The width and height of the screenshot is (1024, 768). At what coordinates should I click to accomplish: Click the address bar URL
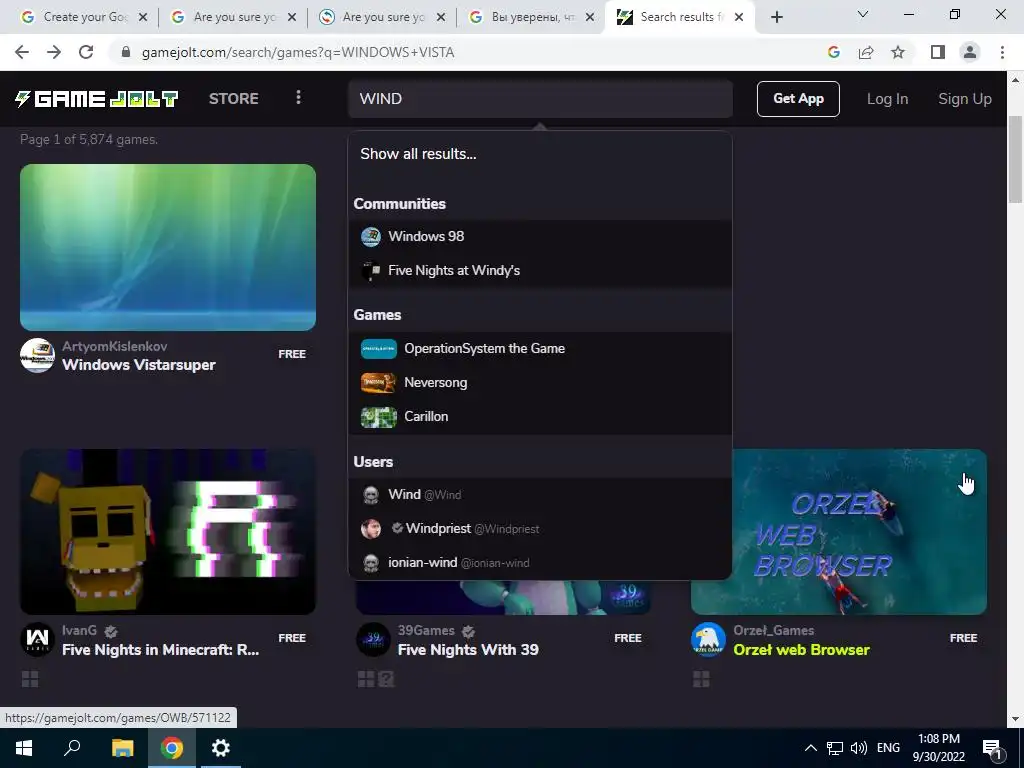pos(298,52)
